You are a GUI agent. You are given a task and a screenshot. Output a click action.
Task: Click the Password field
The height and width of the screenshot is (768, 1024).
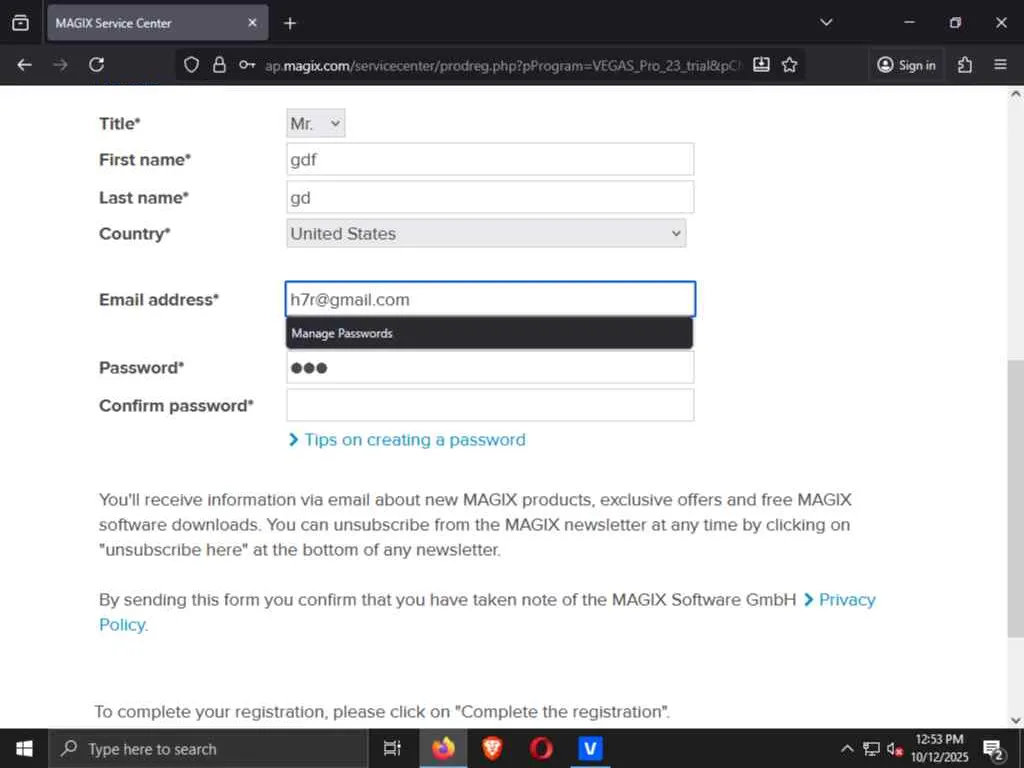click(490, 368)
